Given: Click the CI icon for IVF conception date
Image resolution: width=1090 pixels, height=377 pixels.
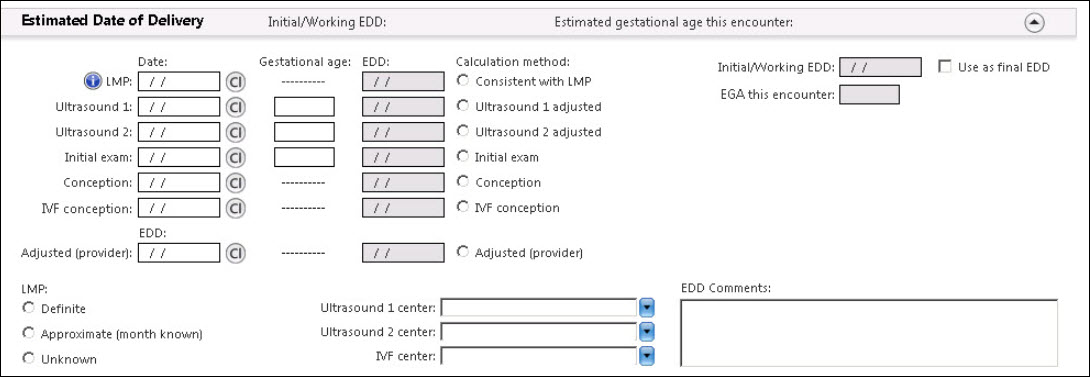Looking at the screenshot, I should [x=236, y=207].
